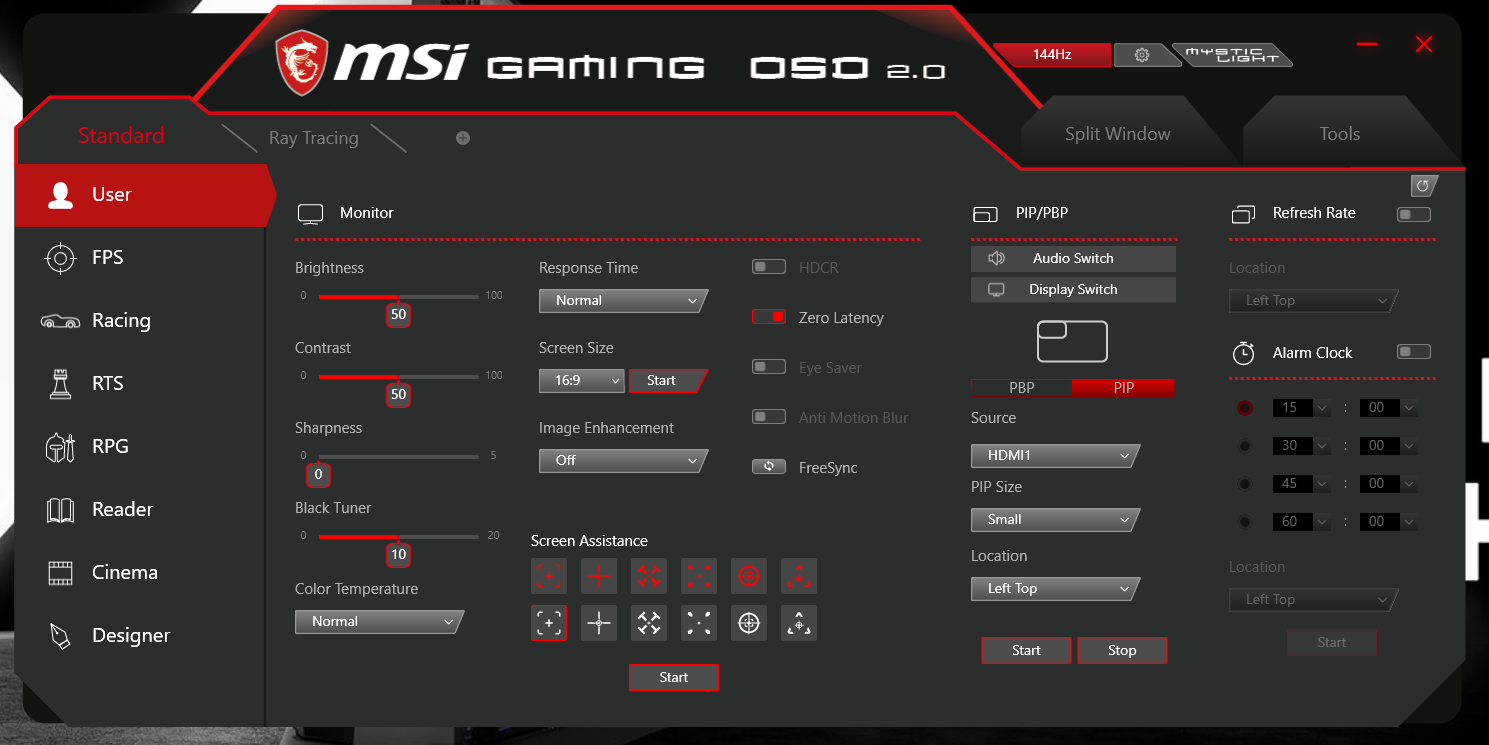Screen dimensions: 1489x745
Task: Open the Color Temperature dropdown
Action: coord(379,621)
